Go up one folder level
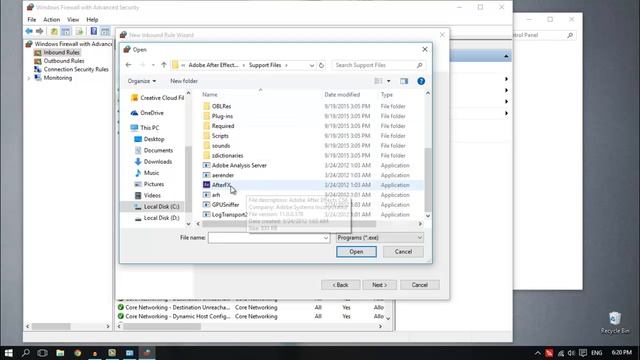 click(x=164, y=65)
